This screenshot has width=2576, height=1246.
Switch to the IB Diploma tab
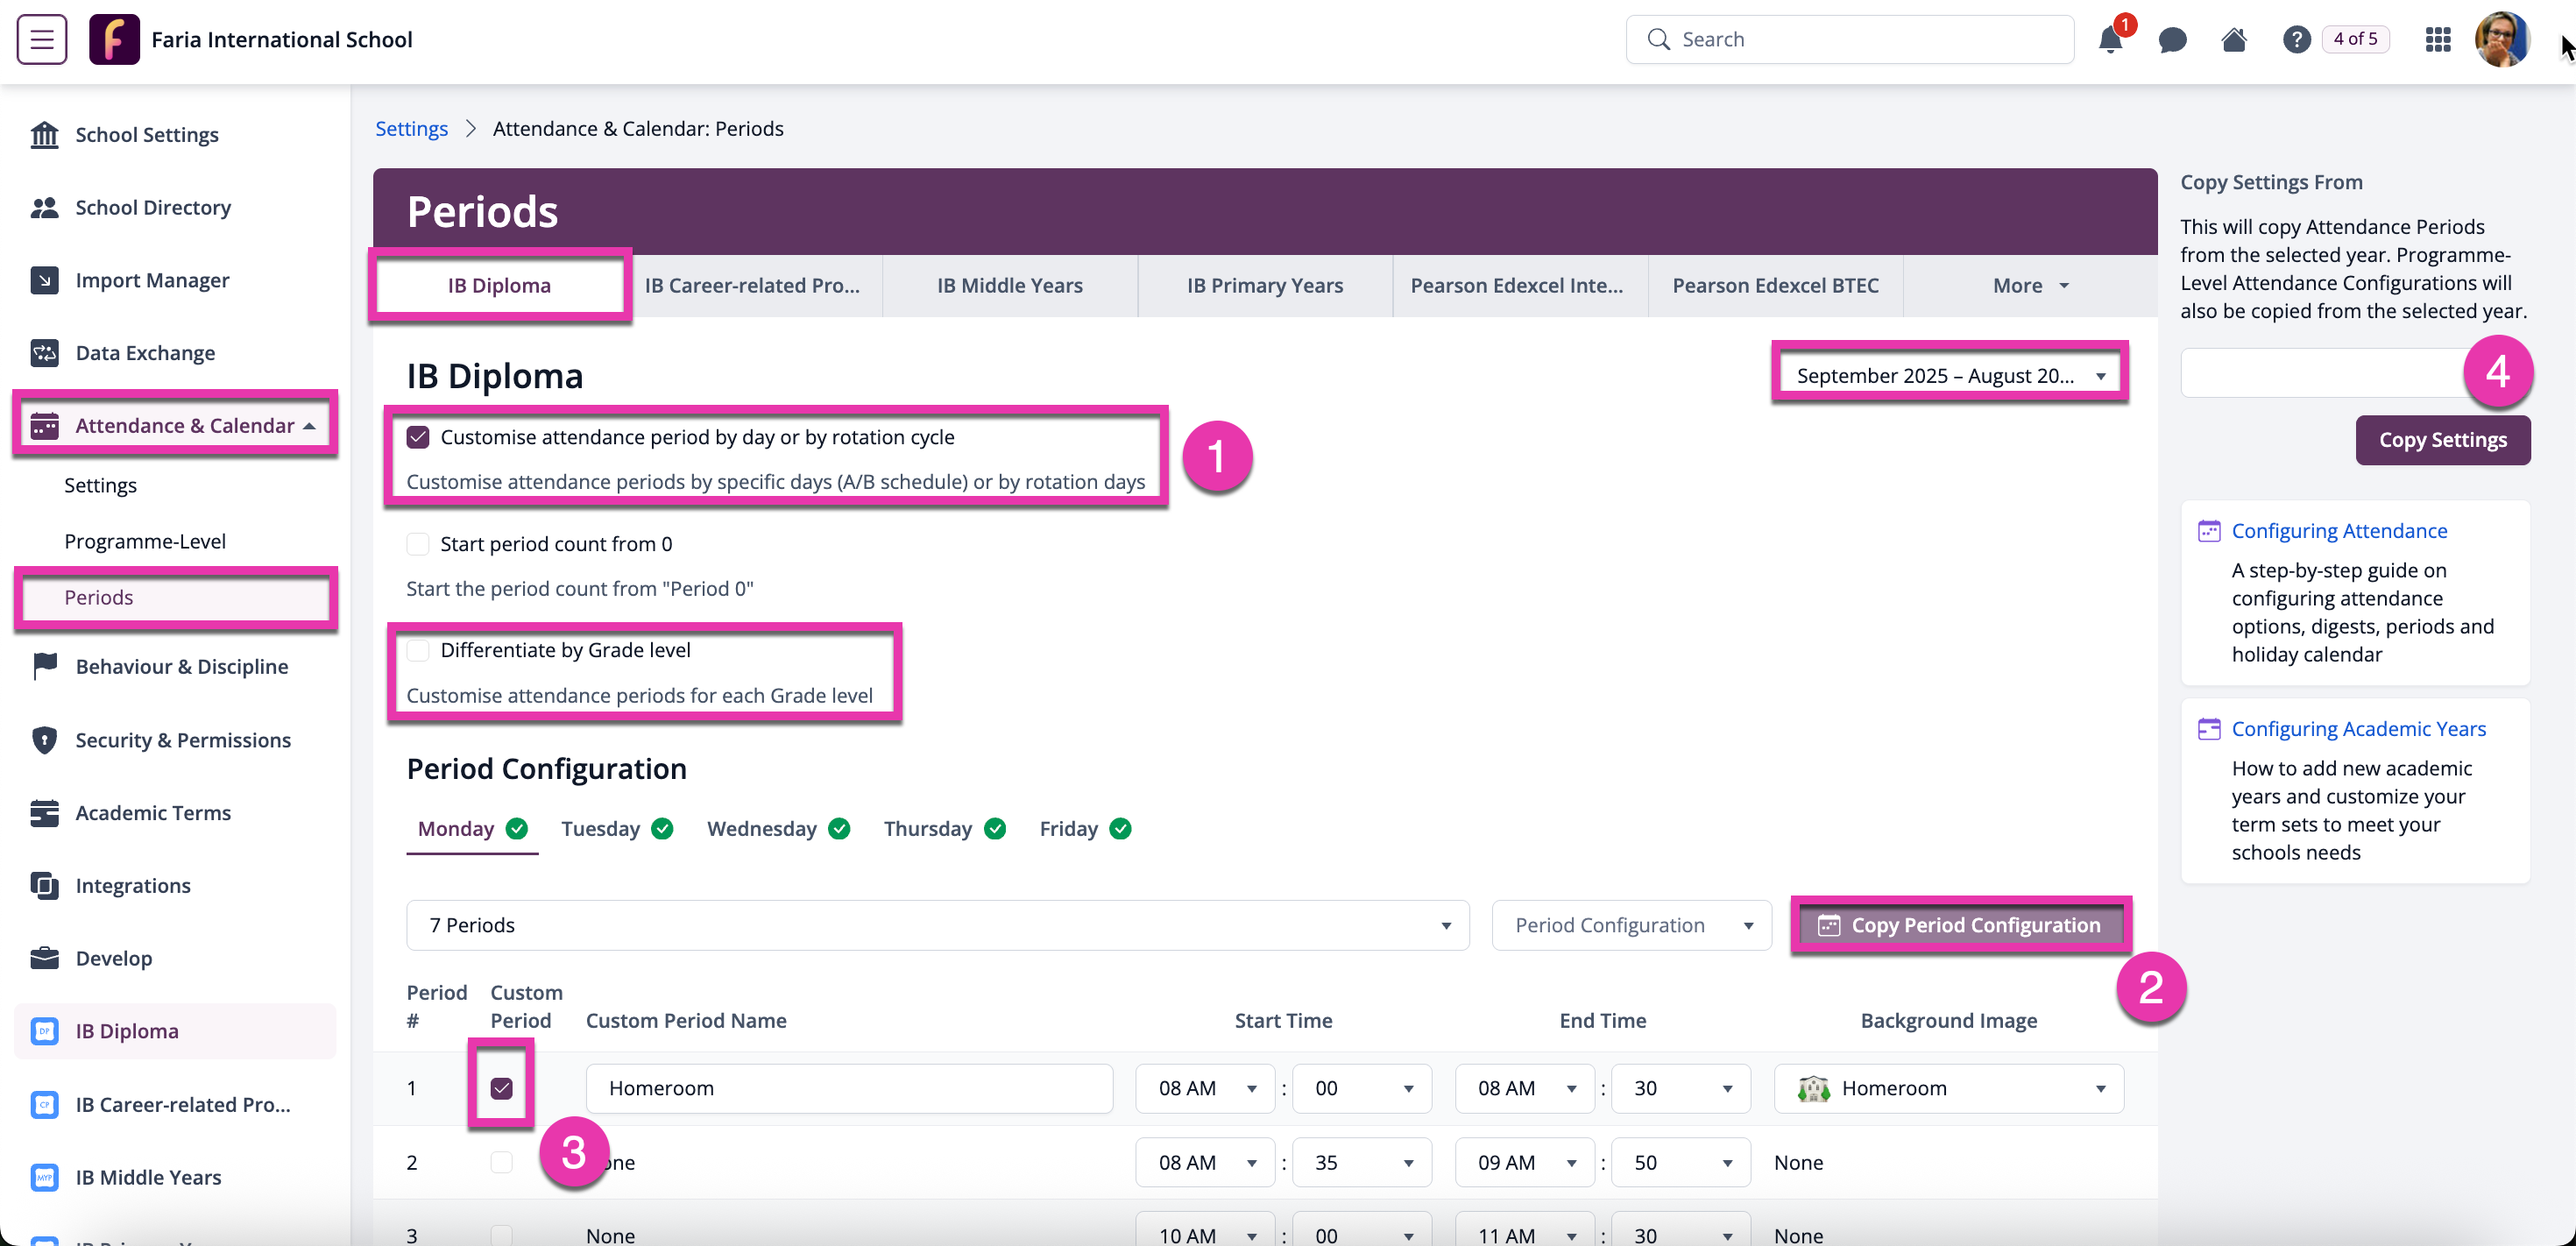(x=499, y=286)
